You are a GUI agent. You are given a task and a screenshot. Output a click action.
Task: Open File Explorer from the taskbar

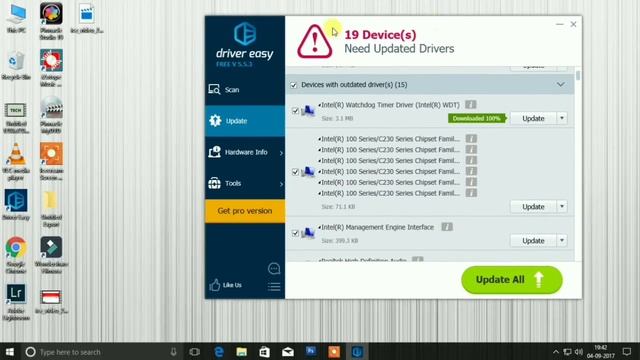242,352
